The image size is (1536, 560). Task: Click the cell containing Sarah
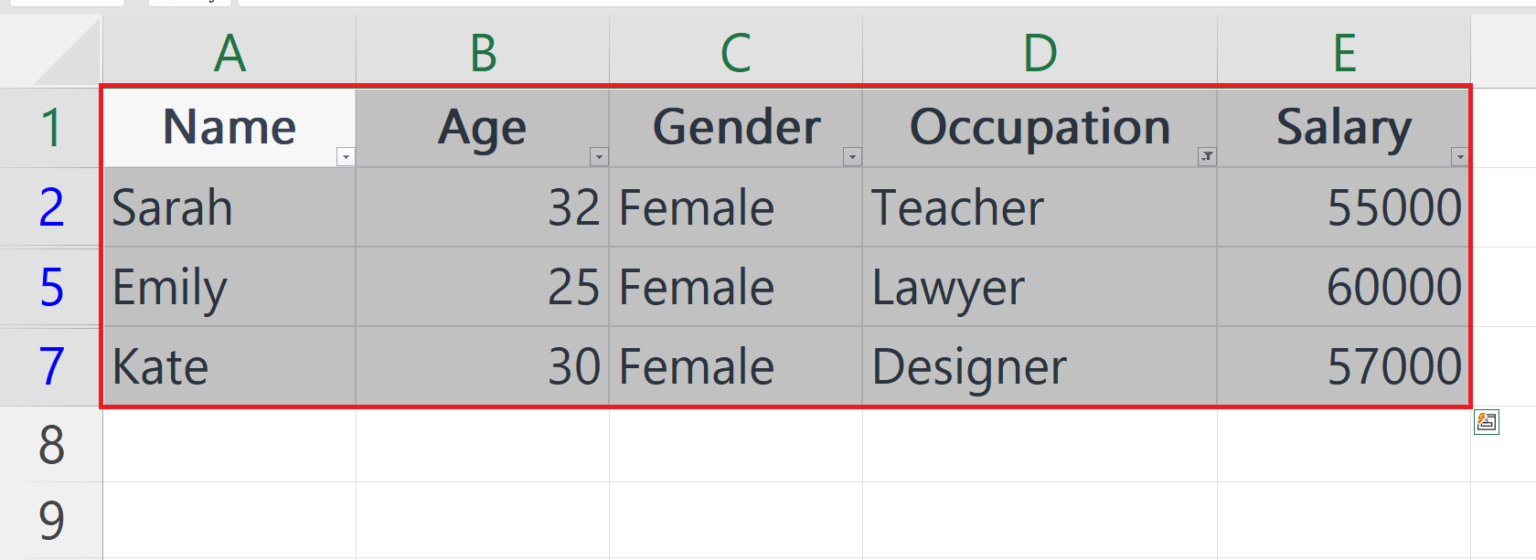tap(229, 208)
